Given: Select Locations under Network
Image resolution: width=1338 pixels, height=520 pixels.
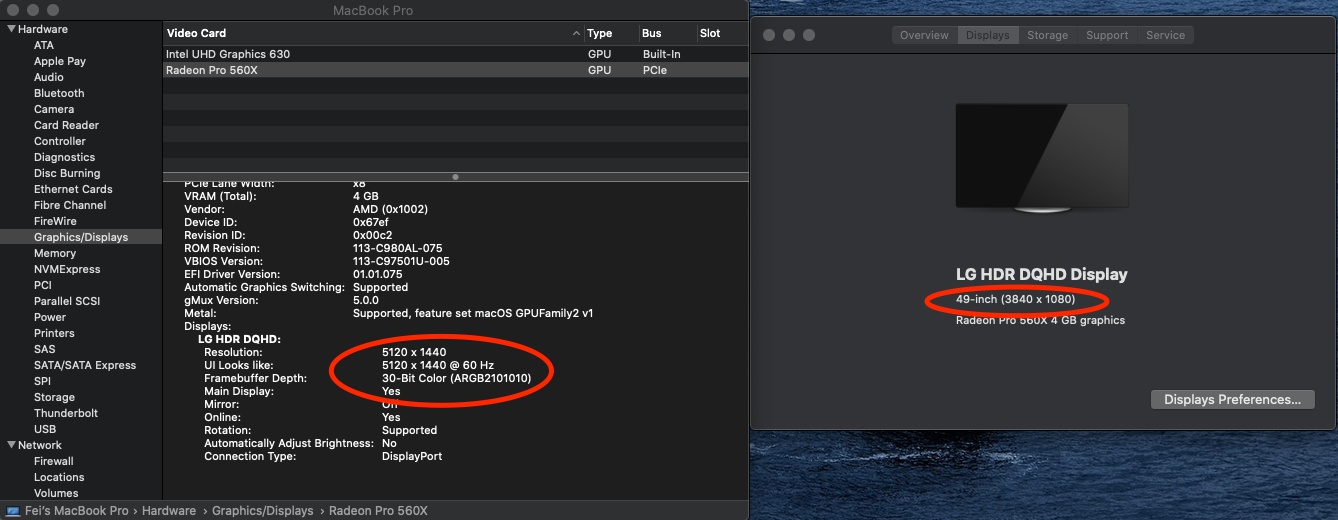Looking at the screenshot, I should click(x=59, y=477).
